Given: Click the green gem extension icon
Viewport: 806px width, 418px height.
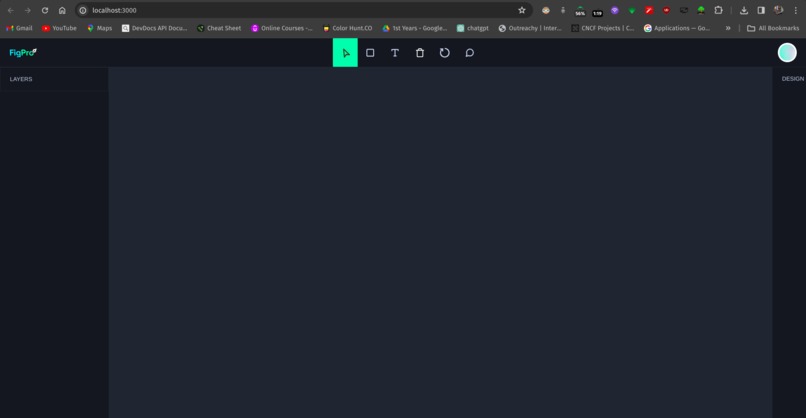Looking at the screenshot, I should coord(632,10).
